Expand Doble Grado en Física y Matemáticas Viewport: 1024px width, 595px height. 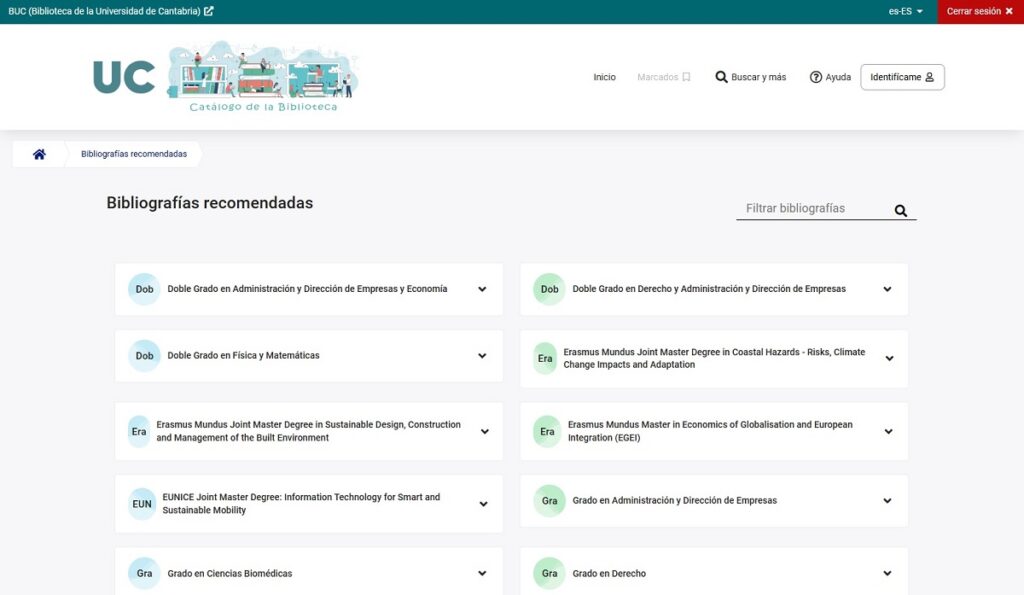tap(481, 356)
